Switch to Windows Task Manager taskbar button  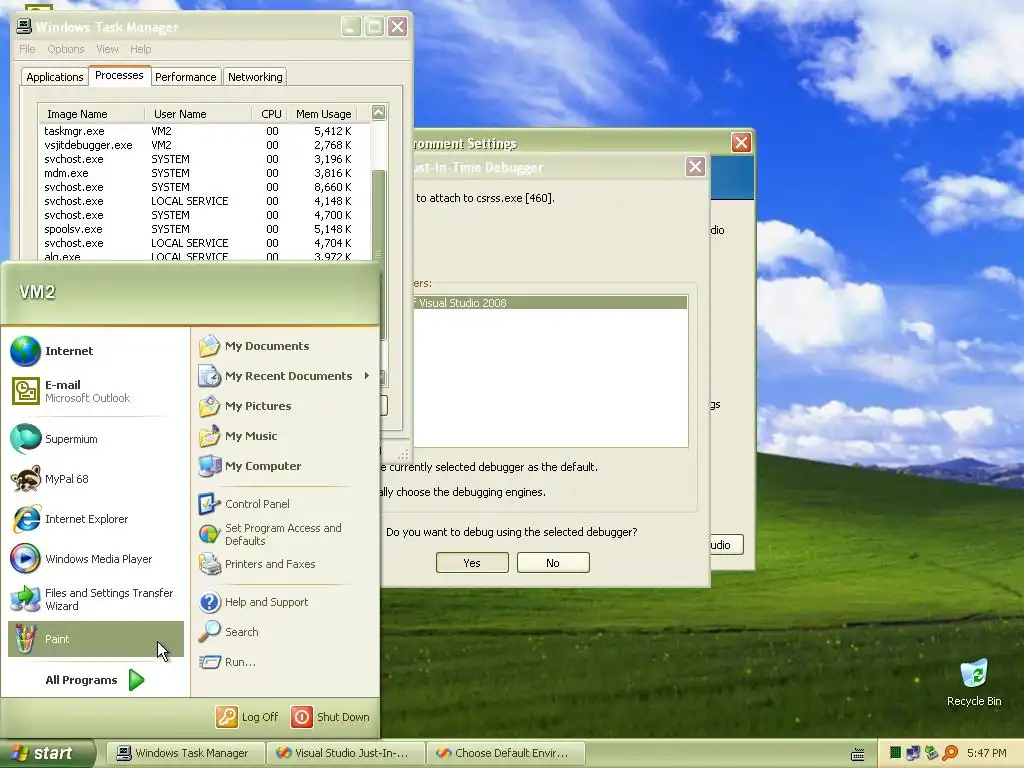[x=185, y=753]
